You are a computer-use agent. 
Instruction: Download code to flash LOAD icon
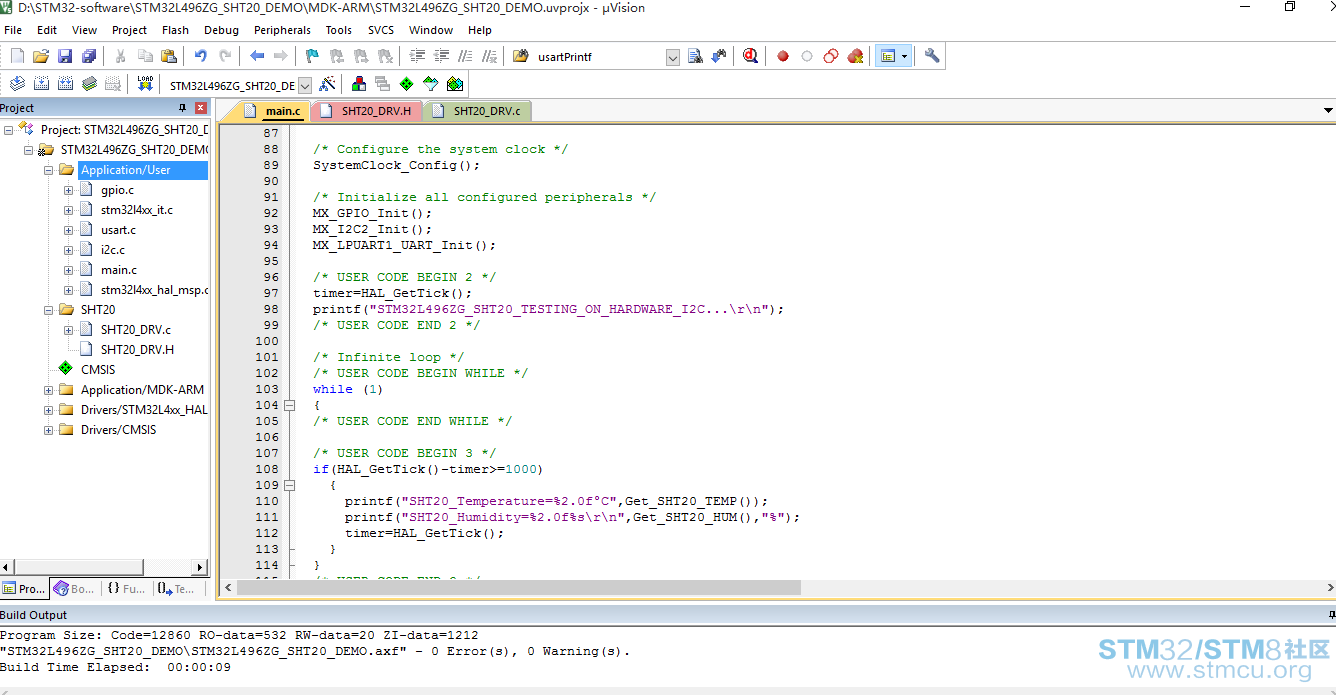pos(145,84)
